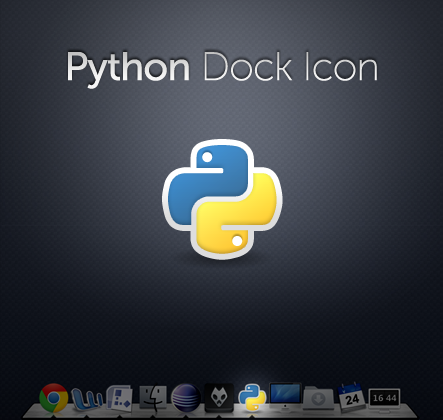The height and width of the screenshot is (420, 443).
Task: Launch Microsoft Word from the dock
Action: click(87, 398)
